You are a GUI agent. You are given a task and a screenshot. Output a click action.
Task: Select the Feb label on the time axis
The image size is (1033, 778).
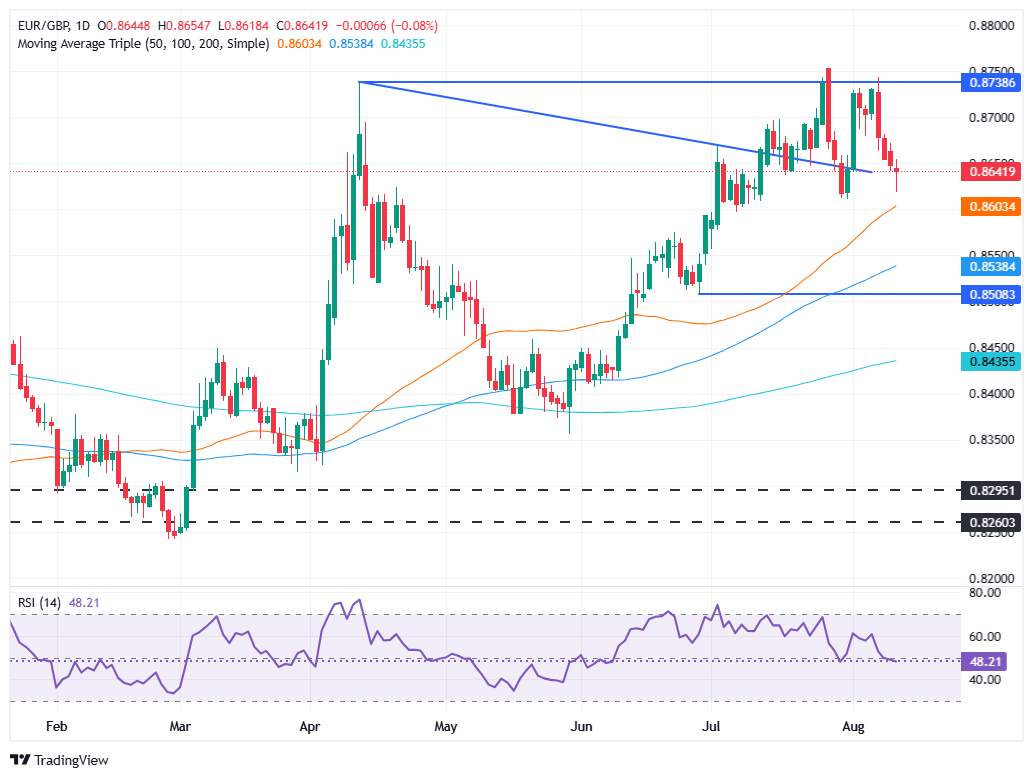[x=56, y=728]
